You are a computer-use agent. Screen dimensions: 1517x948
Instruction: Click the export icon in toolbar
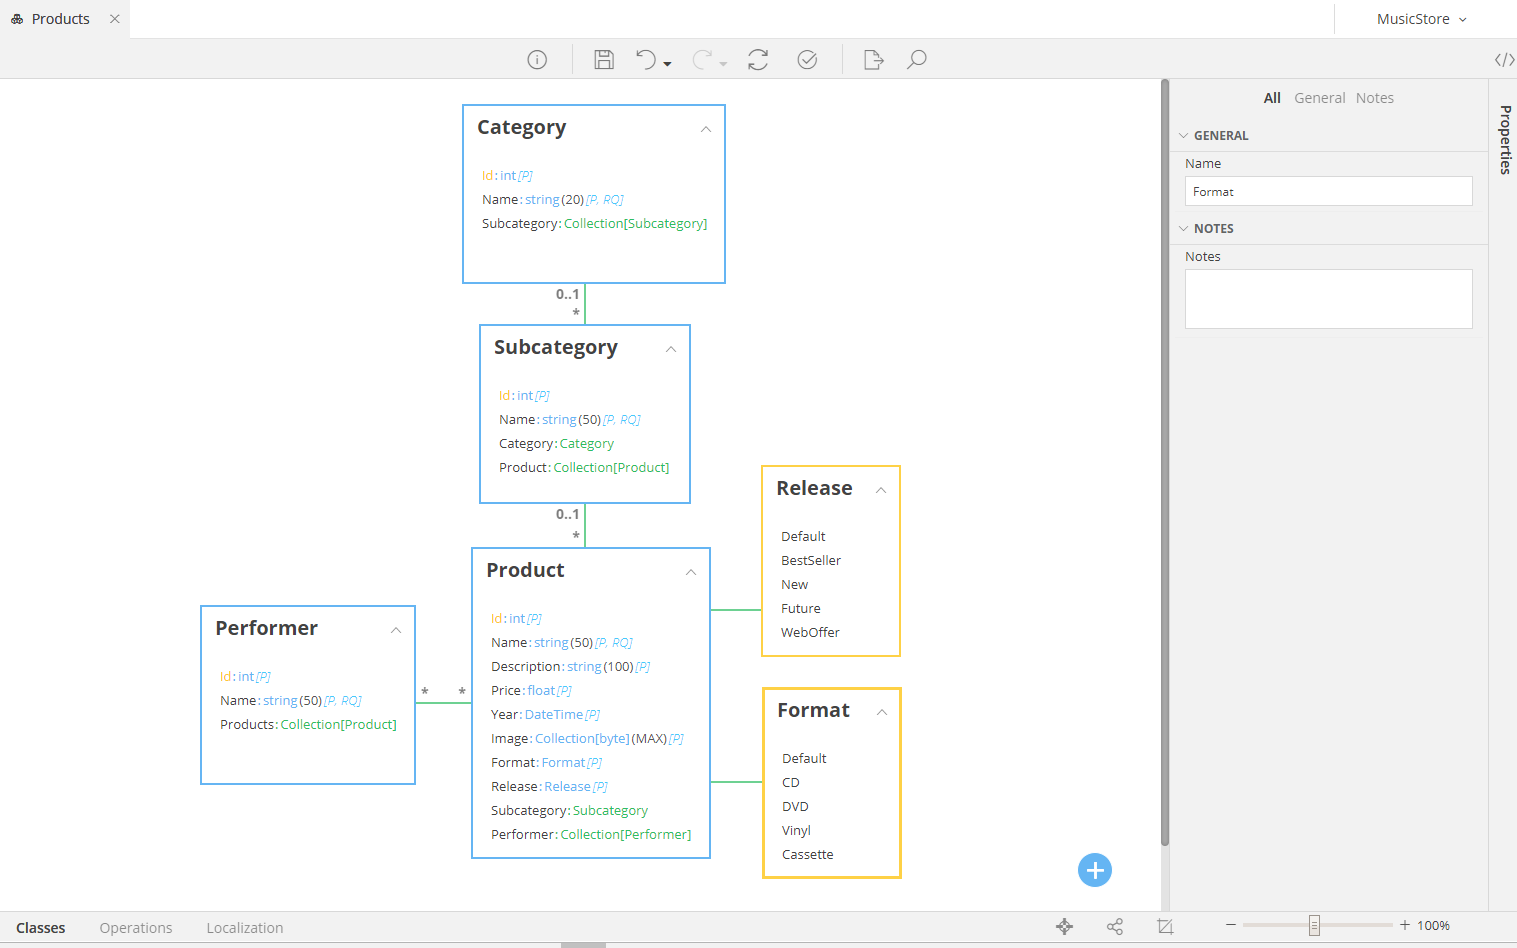[x=873, y=60]
